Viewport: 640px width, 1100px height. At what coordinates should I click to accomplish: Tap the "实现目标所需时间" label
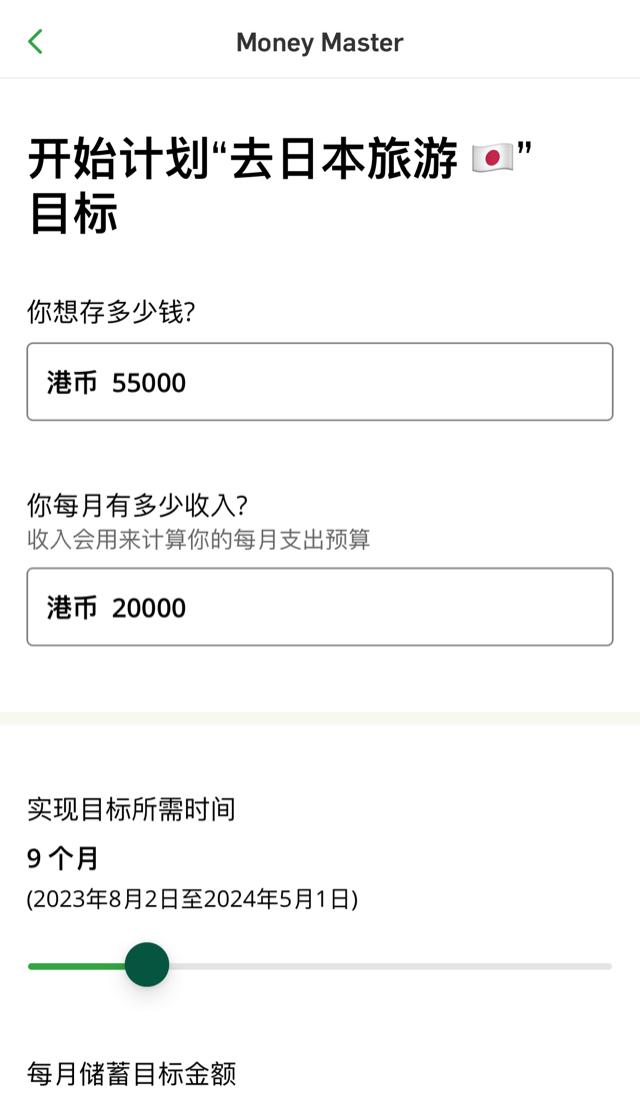pos(131,809)
